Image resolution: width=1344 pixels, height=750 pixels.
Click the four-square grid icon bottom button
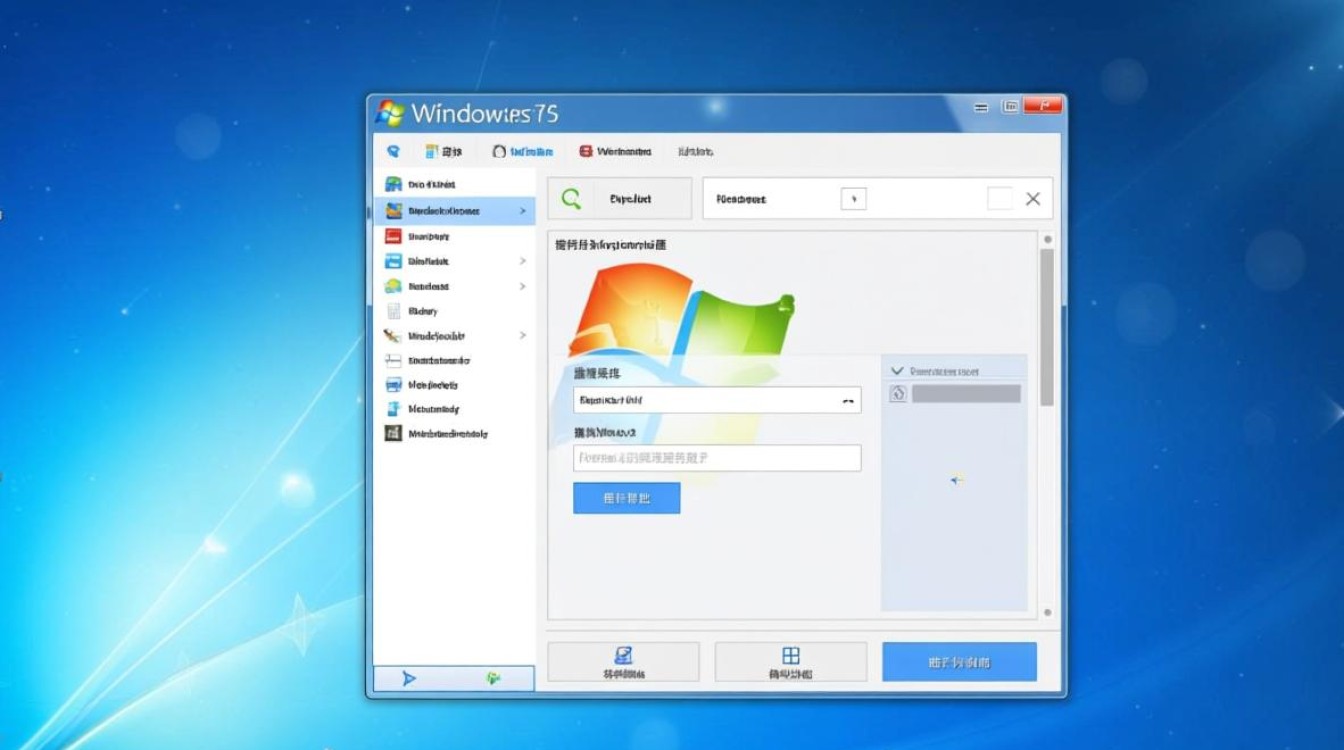[x=790, y=662]
